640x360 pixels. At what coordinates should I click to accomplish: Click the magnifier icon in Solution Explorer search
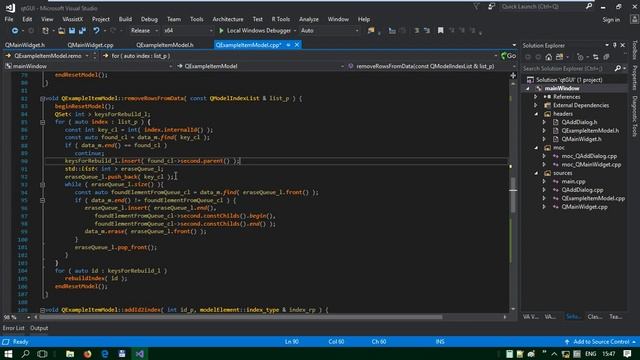point(618,69)
